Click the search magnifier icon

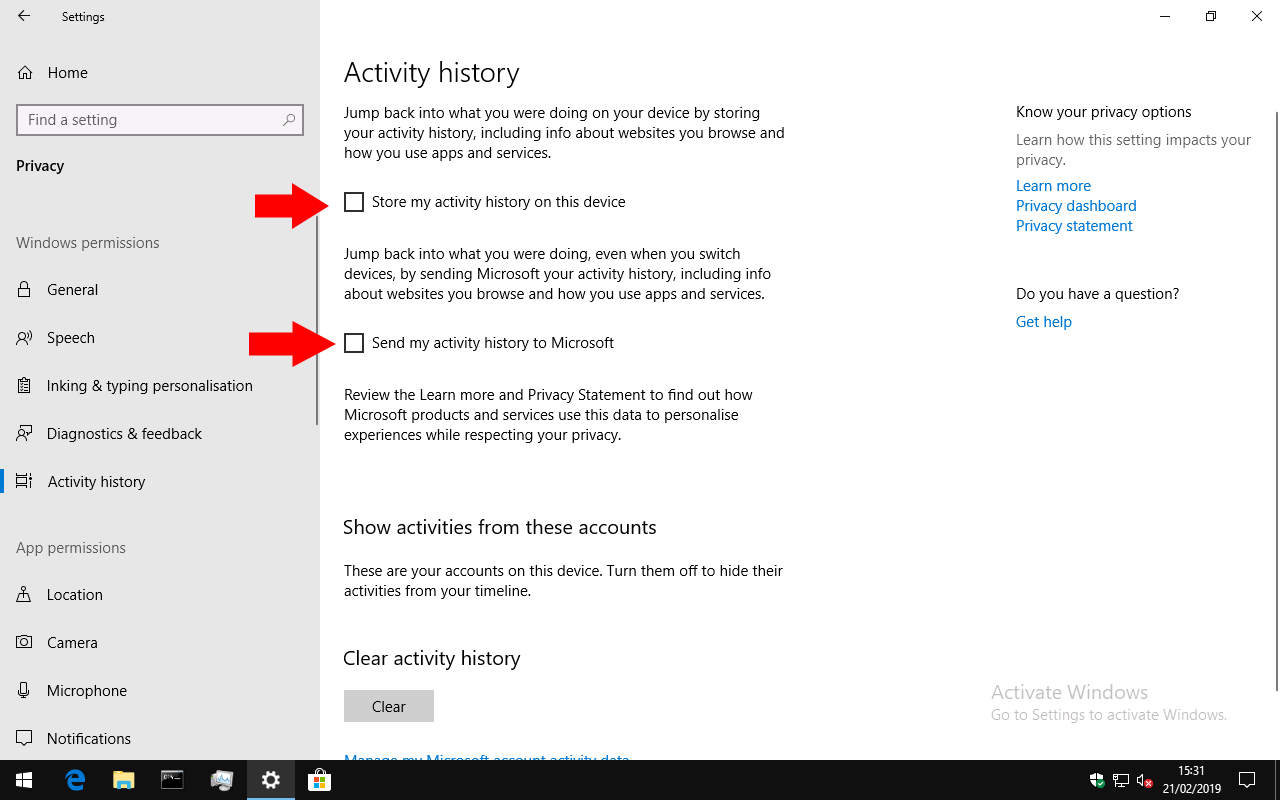pyautogui.click(x=289, y=120)
